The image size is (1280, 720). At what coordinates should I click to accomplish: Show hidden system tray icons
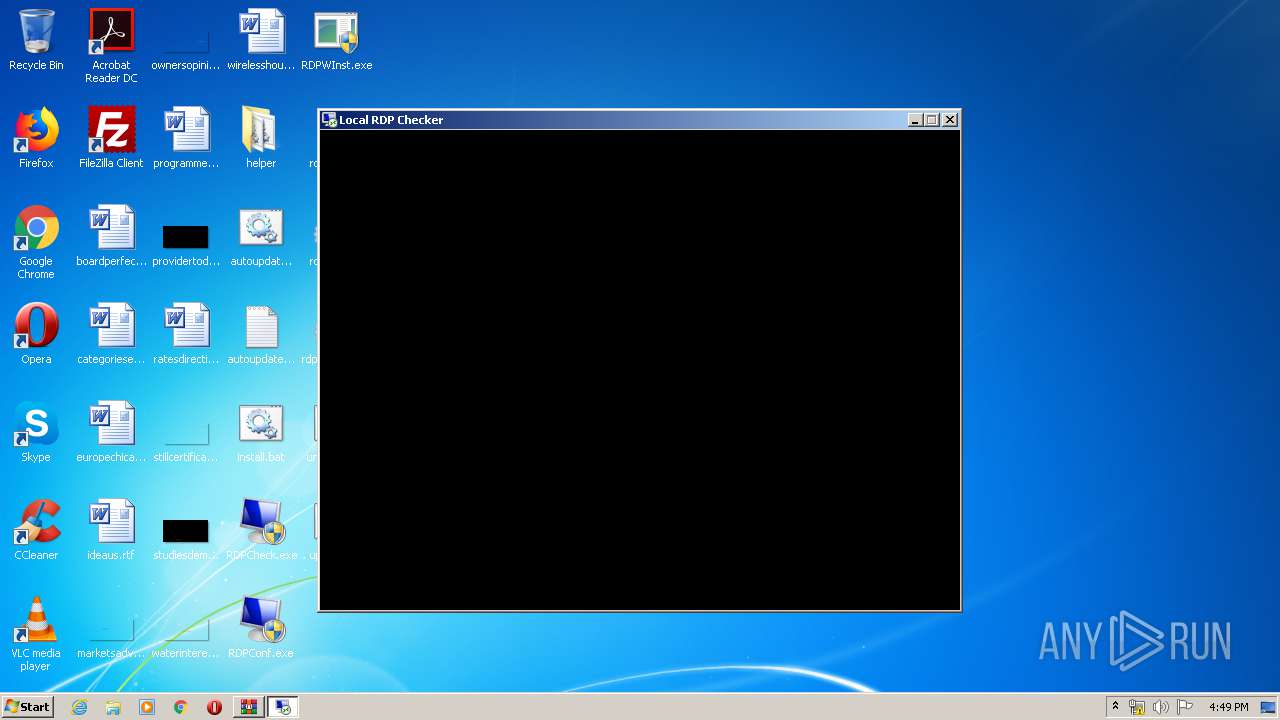(x=1115, y=707)
